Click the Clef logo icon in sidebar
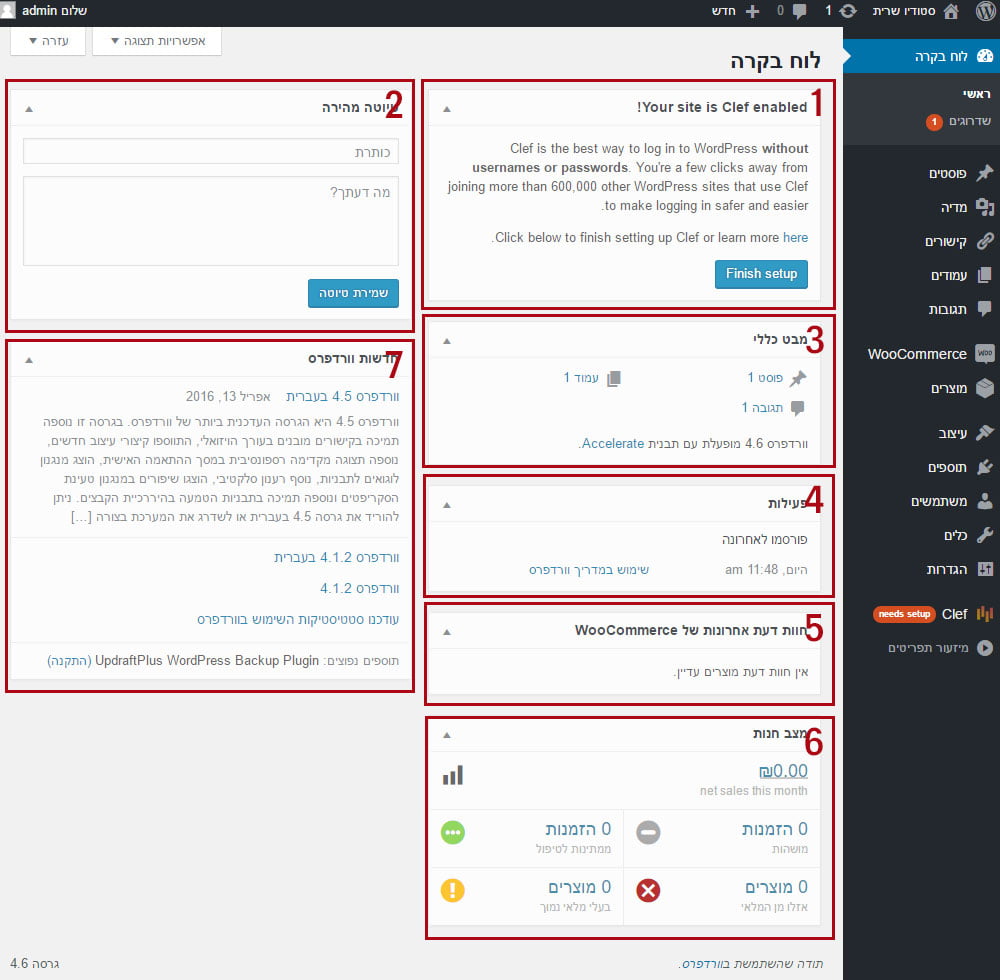 click(985, 613)
